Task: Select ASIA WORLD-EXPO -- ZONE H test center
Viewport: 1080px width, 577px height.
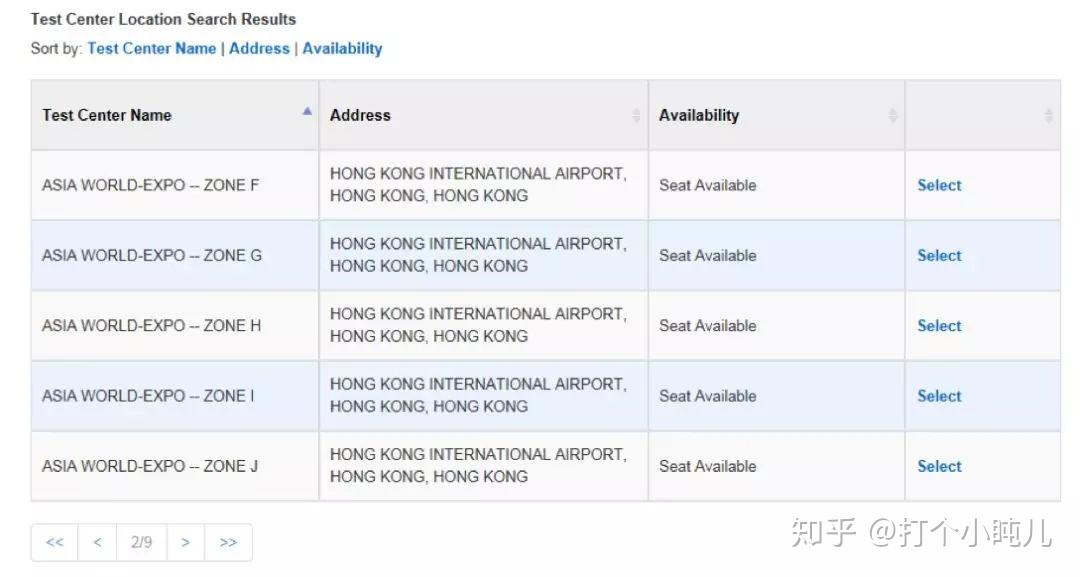Action: pyautogui.click(x=938, y=325)
